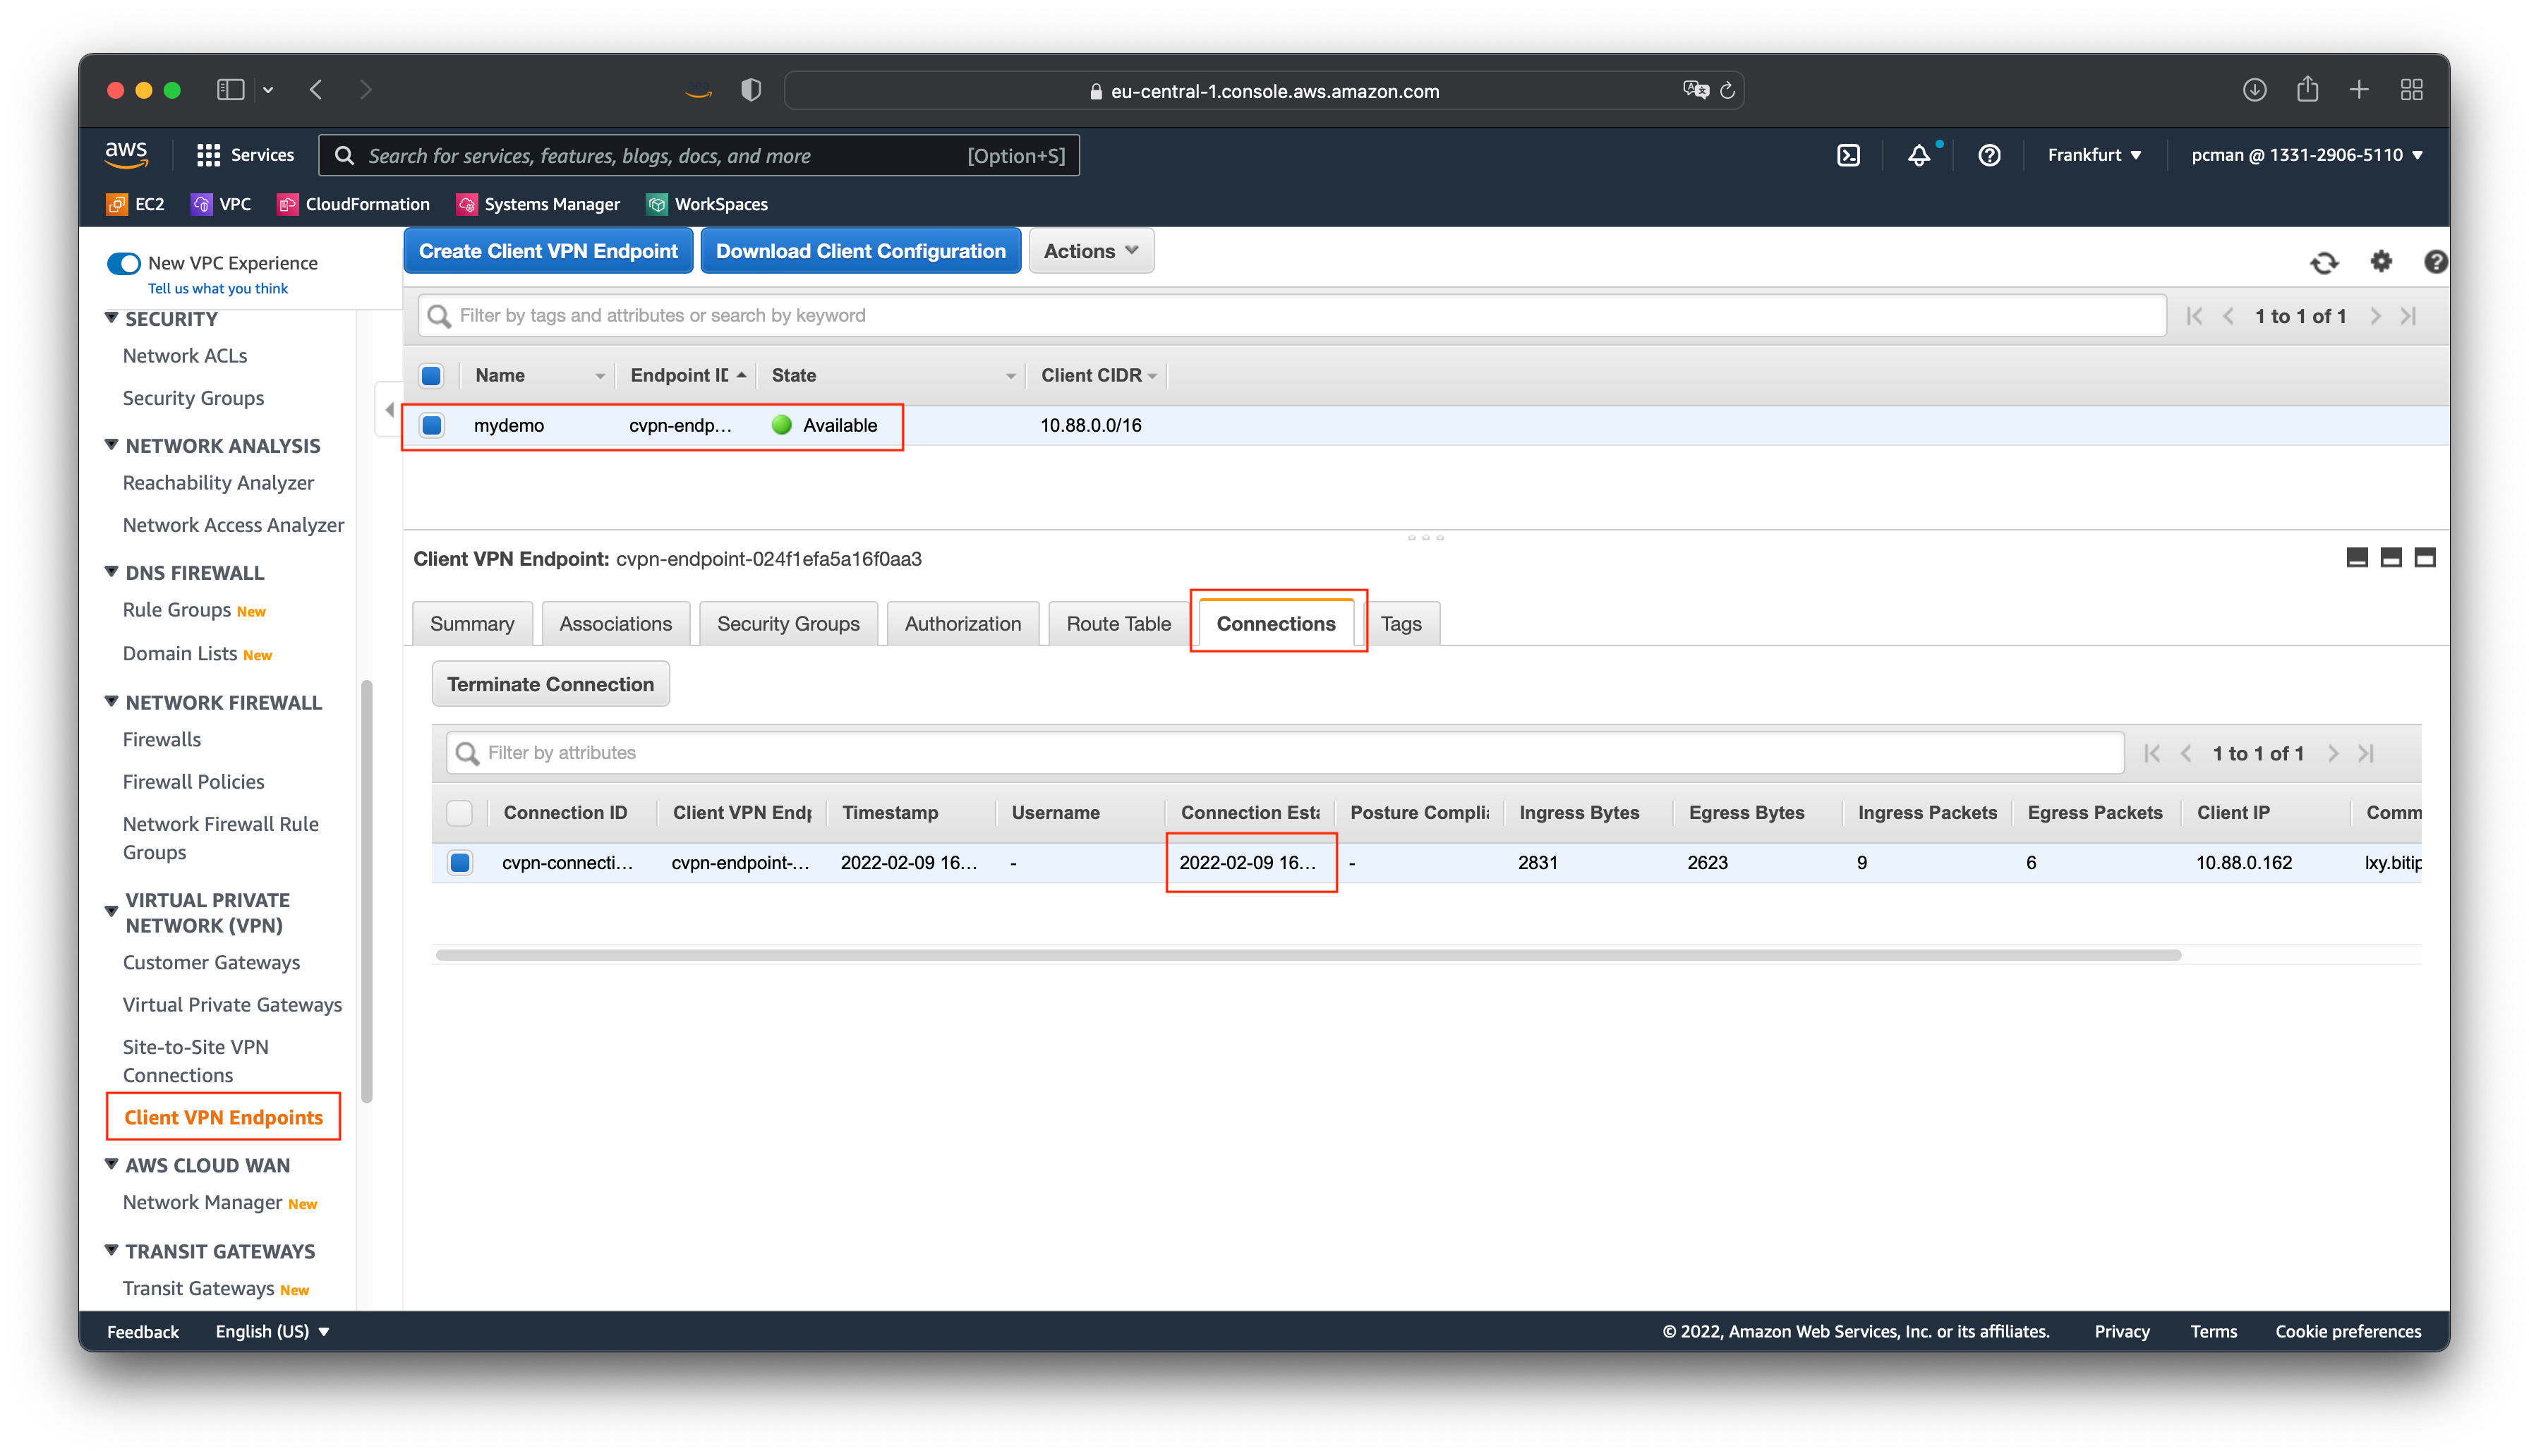The width and height of the screenshot is (2529, 1456).
Task: Click Download Client Configuration button
Action: 861,251
